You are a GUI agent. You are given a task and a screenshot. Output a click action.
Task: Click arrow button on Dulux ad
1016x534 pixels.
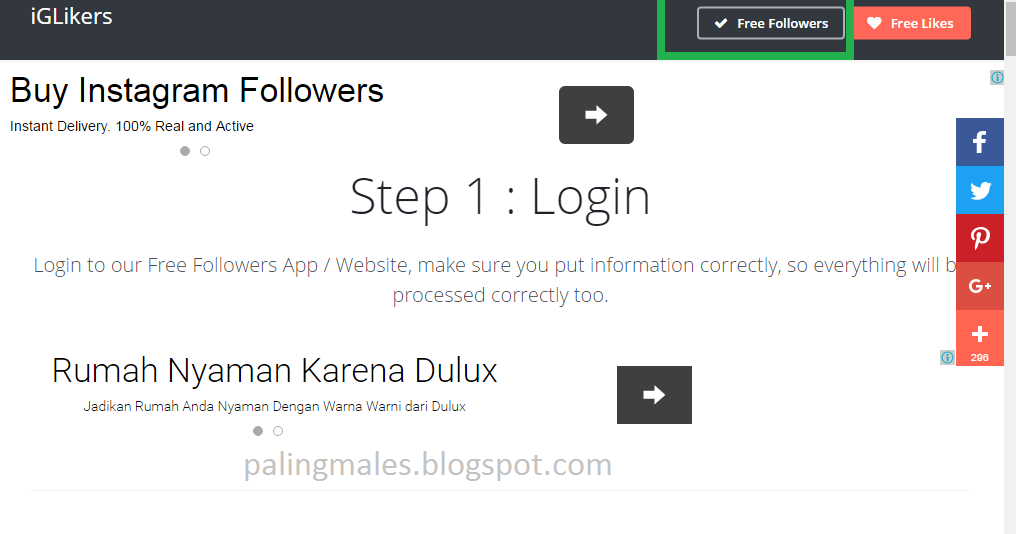pyautogui.click(x=654, y=395)
